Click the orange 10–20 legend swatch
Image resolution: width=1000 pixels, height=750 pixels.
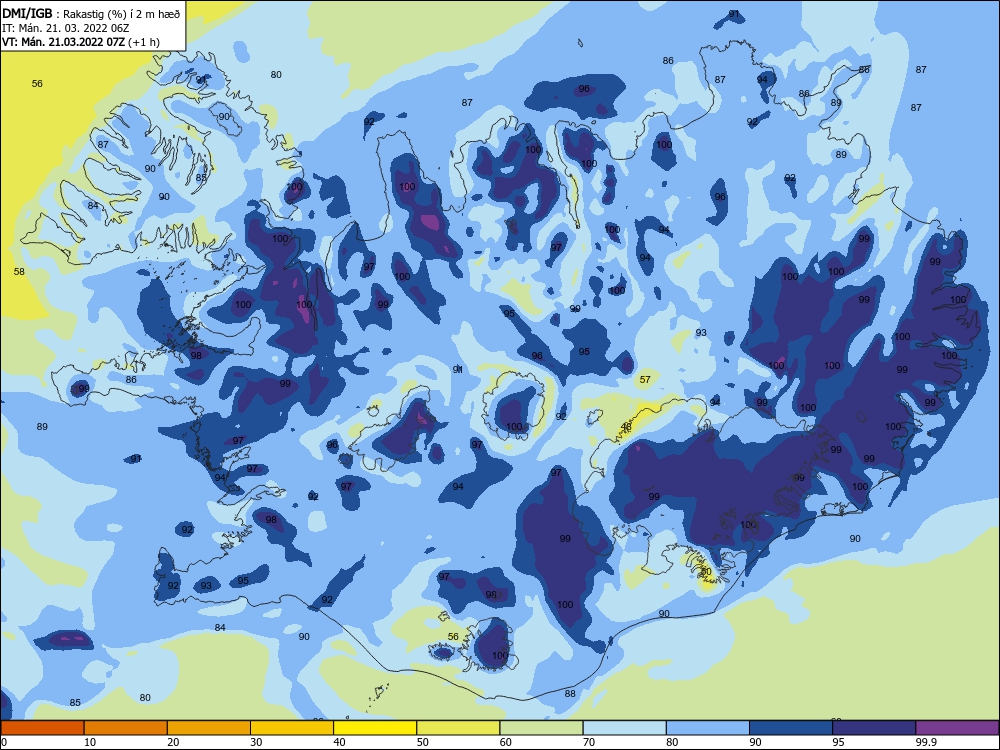pos(126,728)
